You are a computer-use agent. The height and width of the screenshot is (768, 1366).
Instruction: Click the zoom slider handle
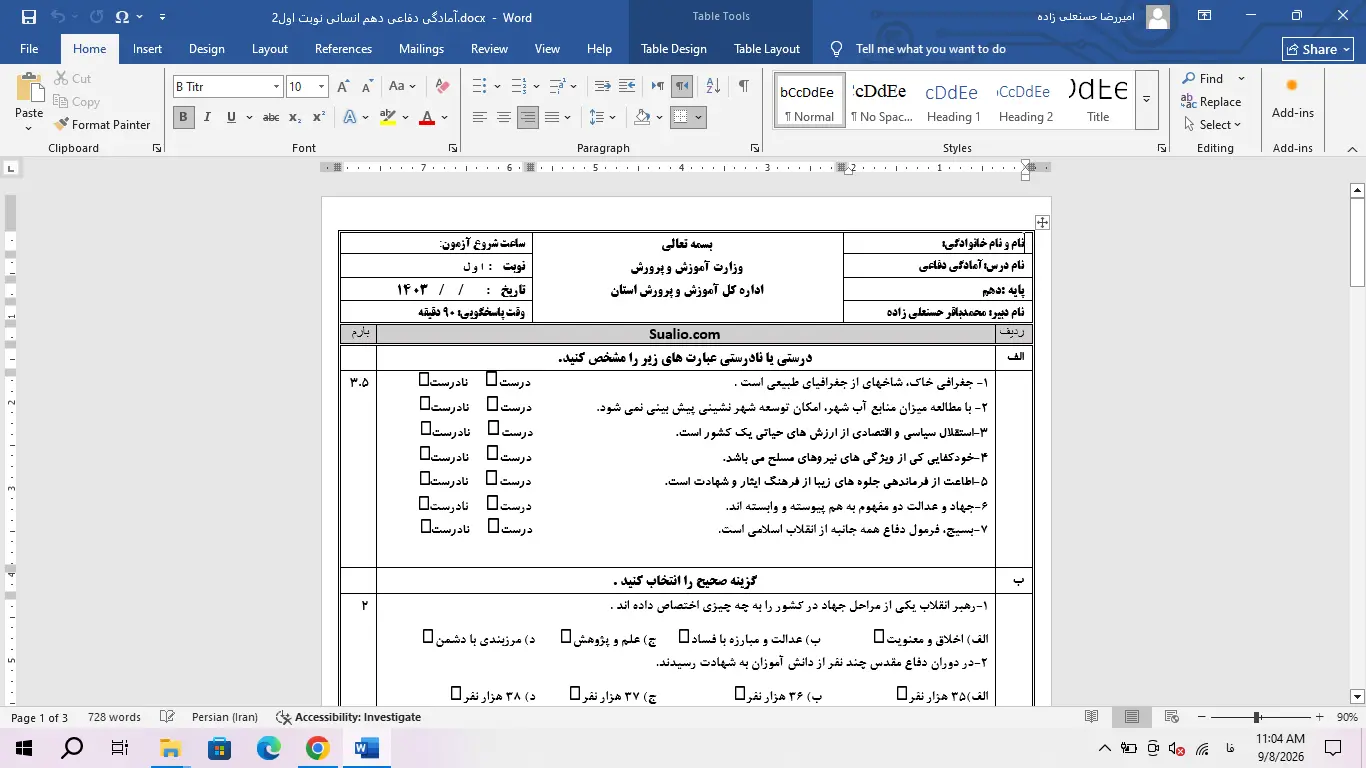point(1256,717)
